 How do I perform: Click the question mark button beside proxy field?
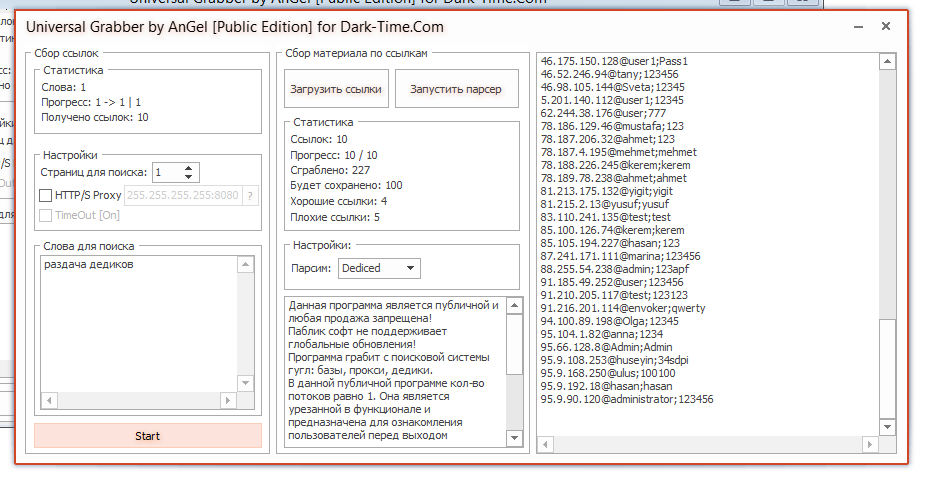click(250, 195)
